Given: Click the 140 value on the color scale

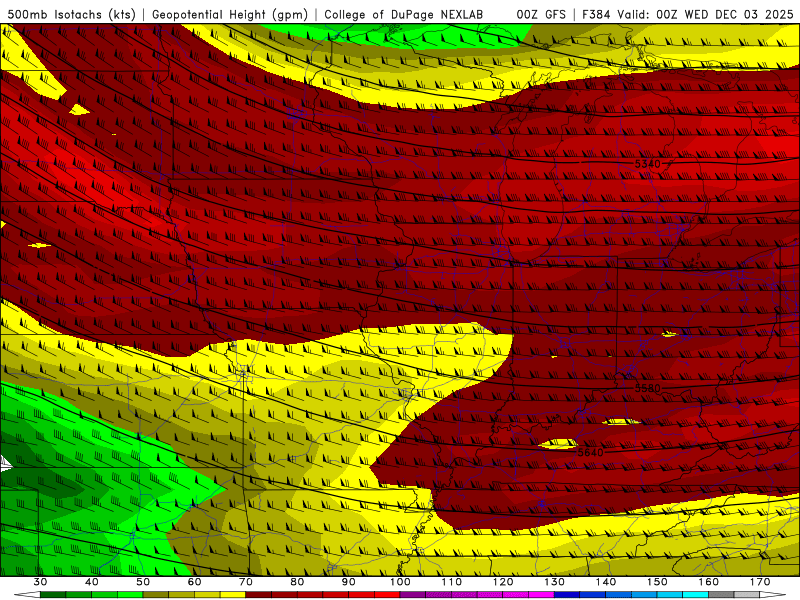Looking at the screenshot, I should 606,582.
